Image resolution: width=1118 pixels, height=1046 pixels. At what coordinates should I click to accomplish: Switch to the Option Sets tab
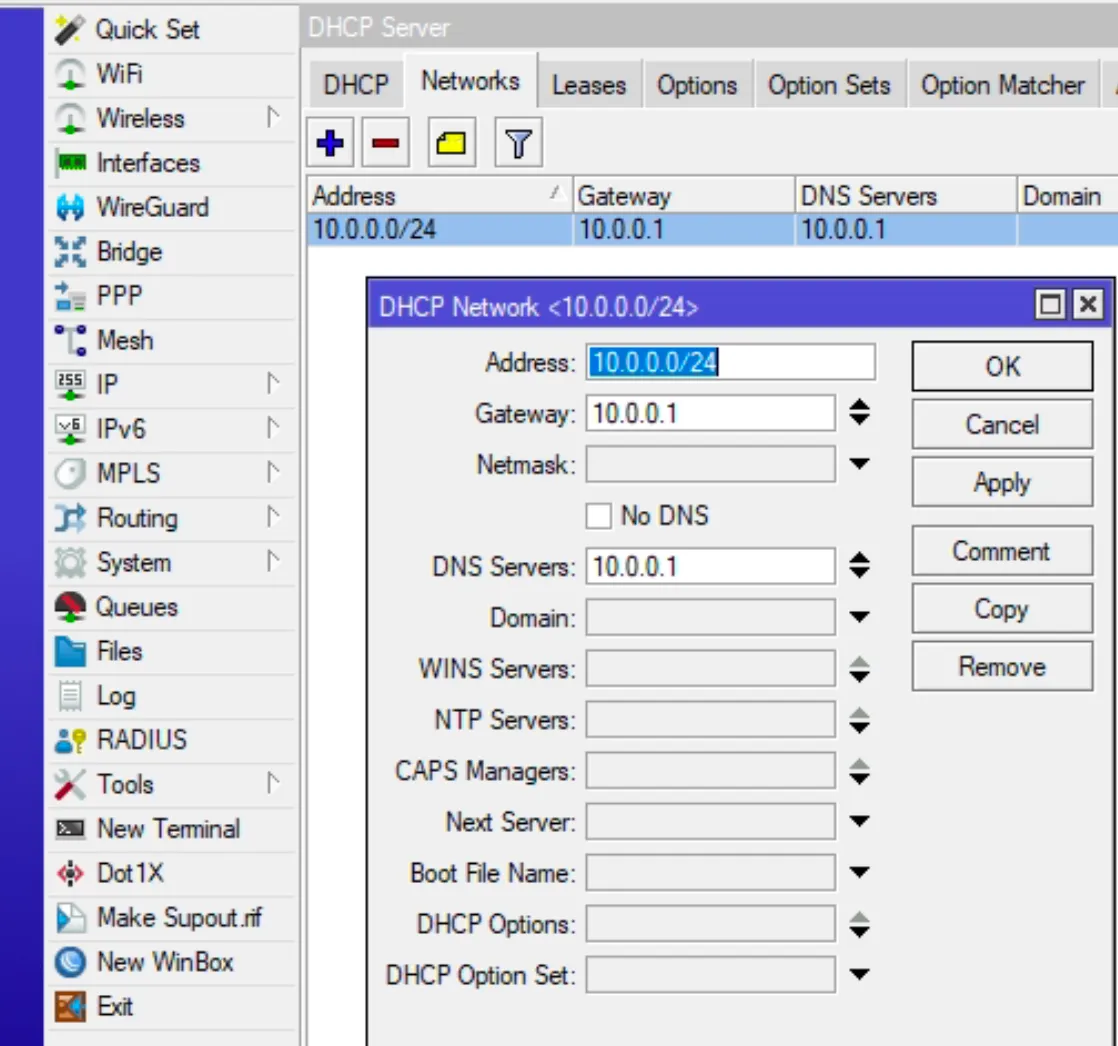[x=829, y=85]
